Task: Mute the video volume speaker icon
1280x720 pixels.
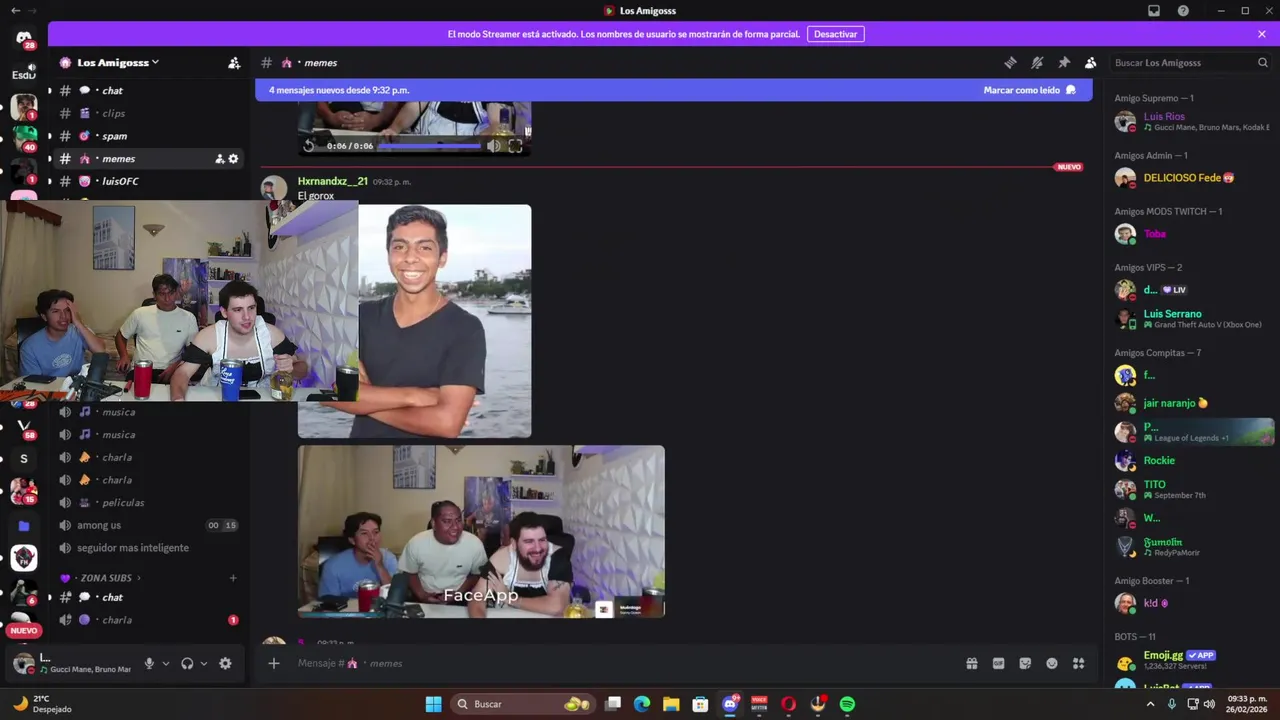Action: pyautogui.click(x=493, y=146)
